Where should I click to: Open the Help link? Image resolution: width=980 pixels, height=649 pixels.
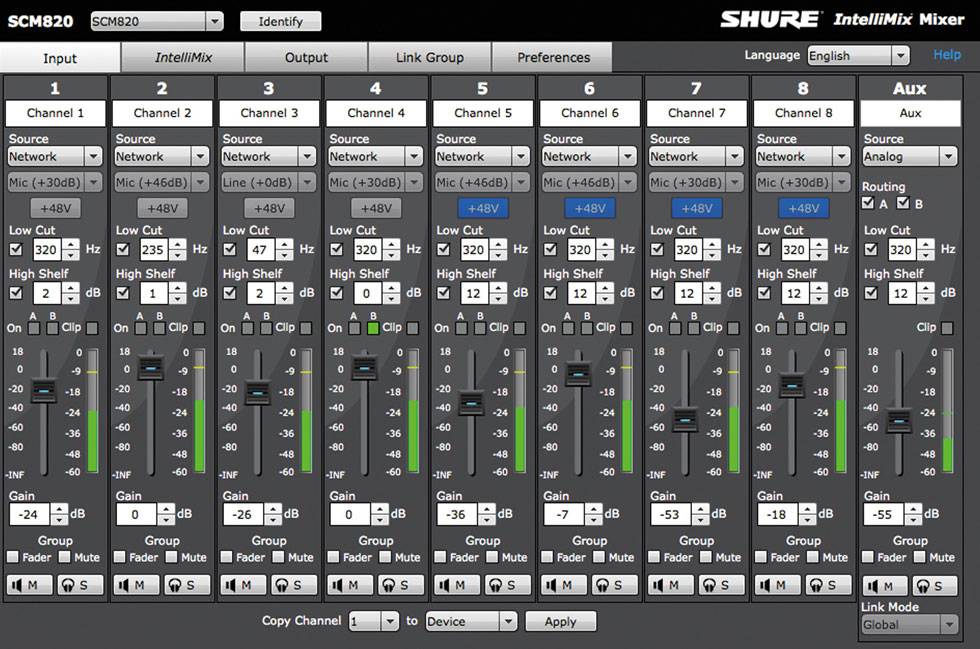946,55
